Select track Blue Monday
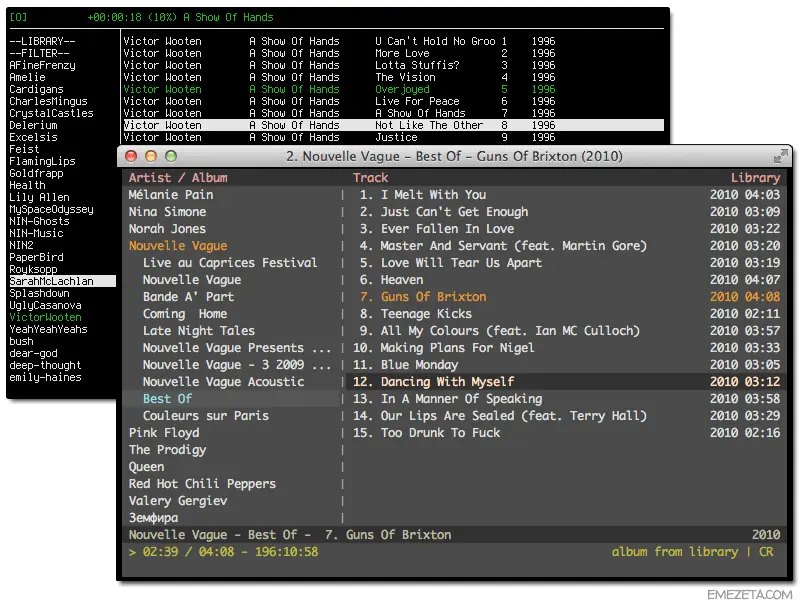This screenshot has width=800, height=606. point(566,365)
